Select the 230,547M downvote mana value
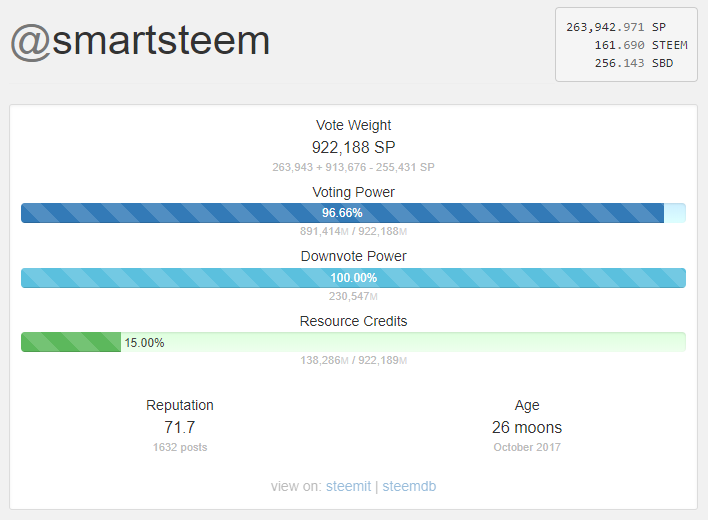This screenshot has height=520, width=708. point(354,297)
